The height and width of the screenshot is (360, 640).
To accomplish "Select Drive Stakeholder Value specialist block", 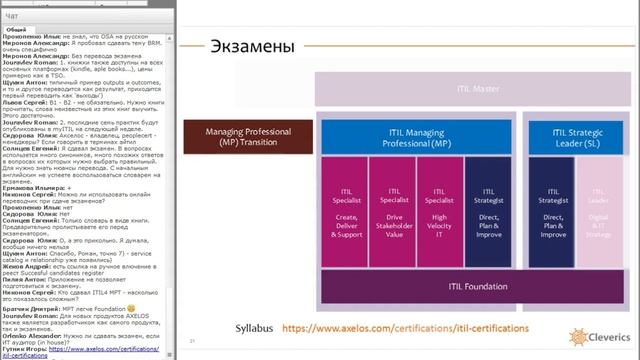I will coord(393,212).
